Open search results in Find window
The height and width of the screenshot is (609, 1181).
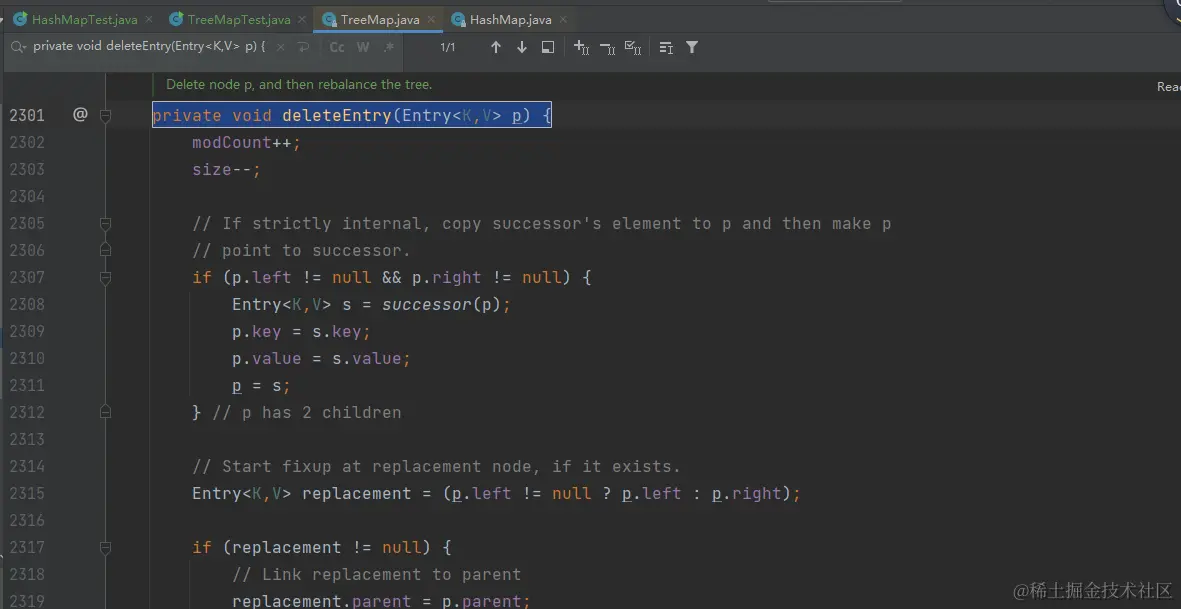click(x=548, y=47)
